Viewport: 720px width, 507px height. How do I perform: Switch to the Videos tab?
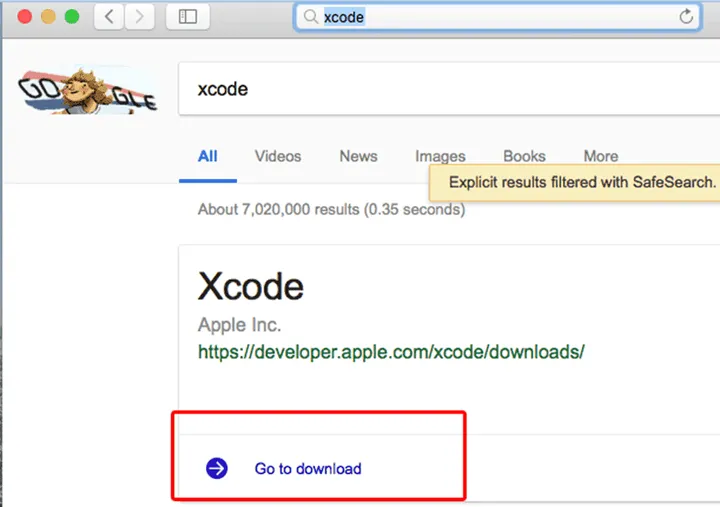278,156
